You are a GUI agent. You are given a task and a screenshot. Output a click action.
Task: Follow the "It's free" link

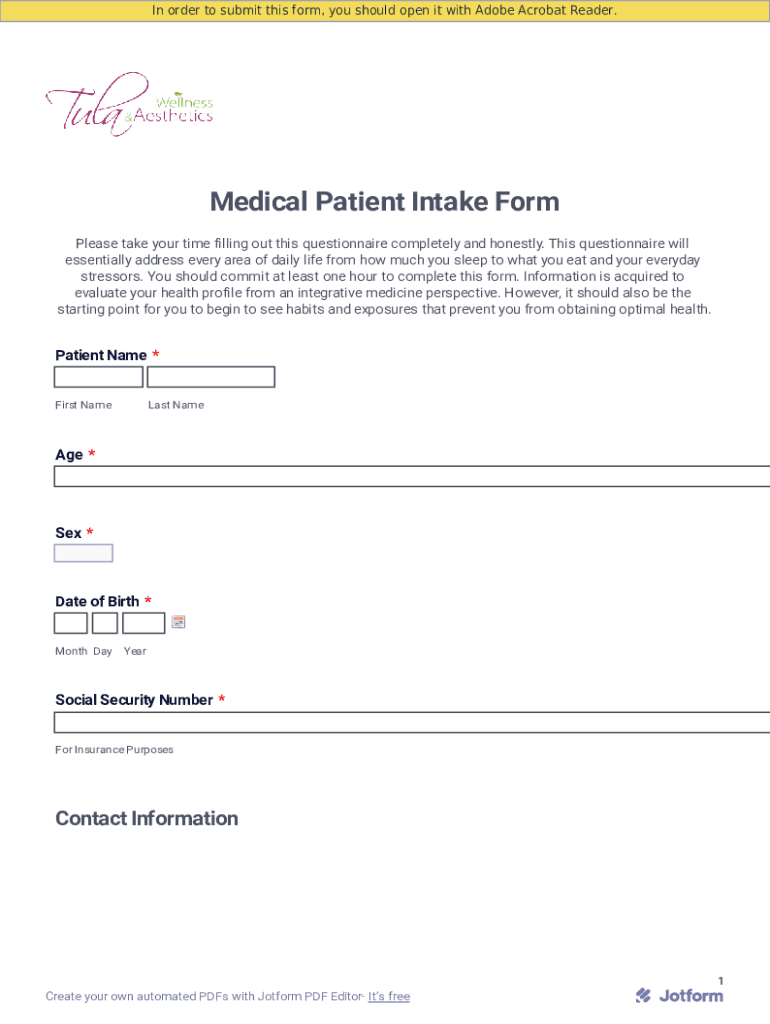pos(389,996)
